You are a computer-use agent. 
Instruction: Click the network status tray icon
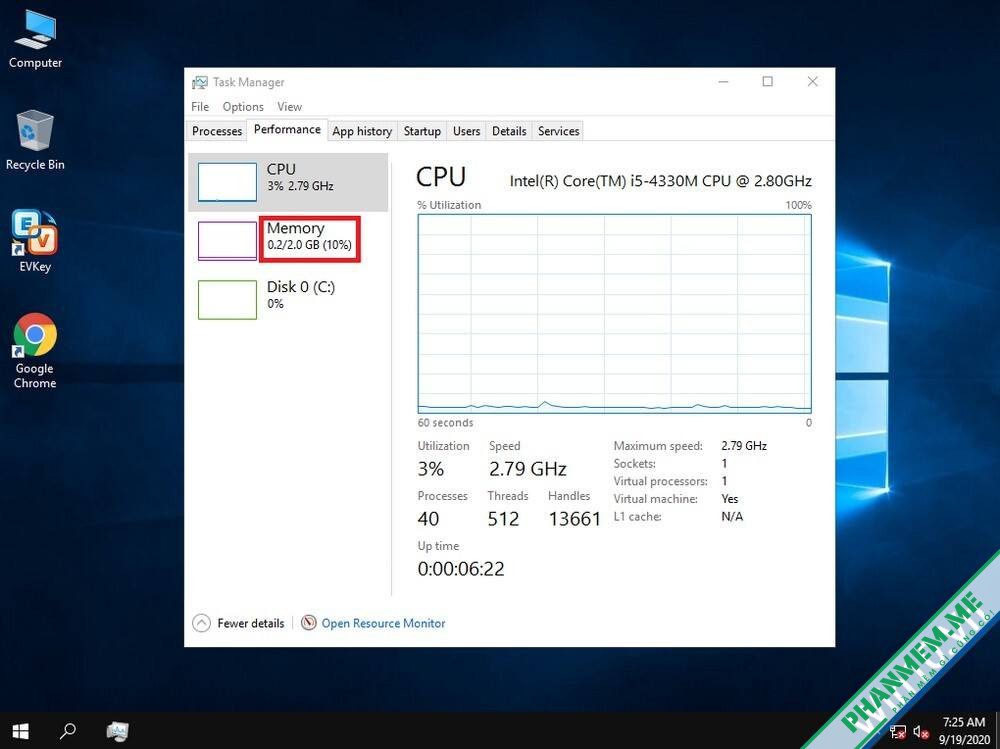tap(897, 732)
